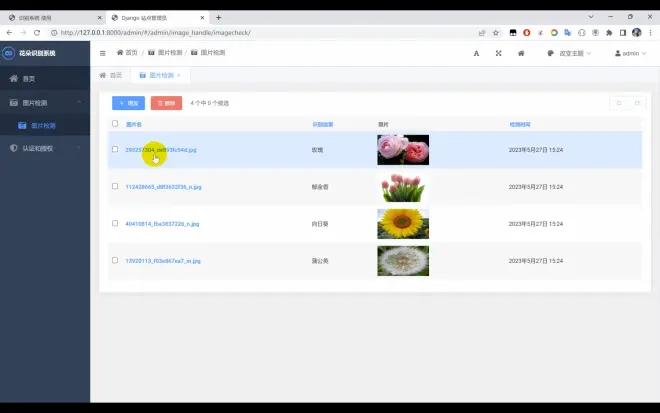Click the blue 增加 add button
Screen dimensions: 660x413
(x=128, y=103)
